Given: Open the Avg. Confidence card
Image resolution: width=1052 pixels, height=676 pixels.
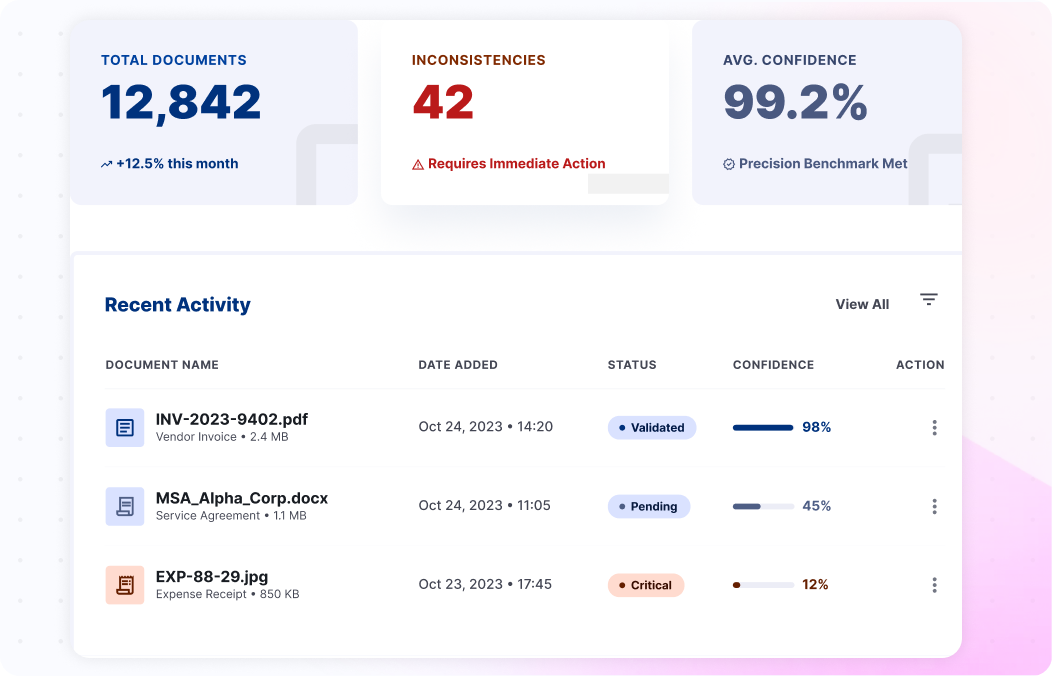Looking at the screenshot, I should [x=827, y=113].
